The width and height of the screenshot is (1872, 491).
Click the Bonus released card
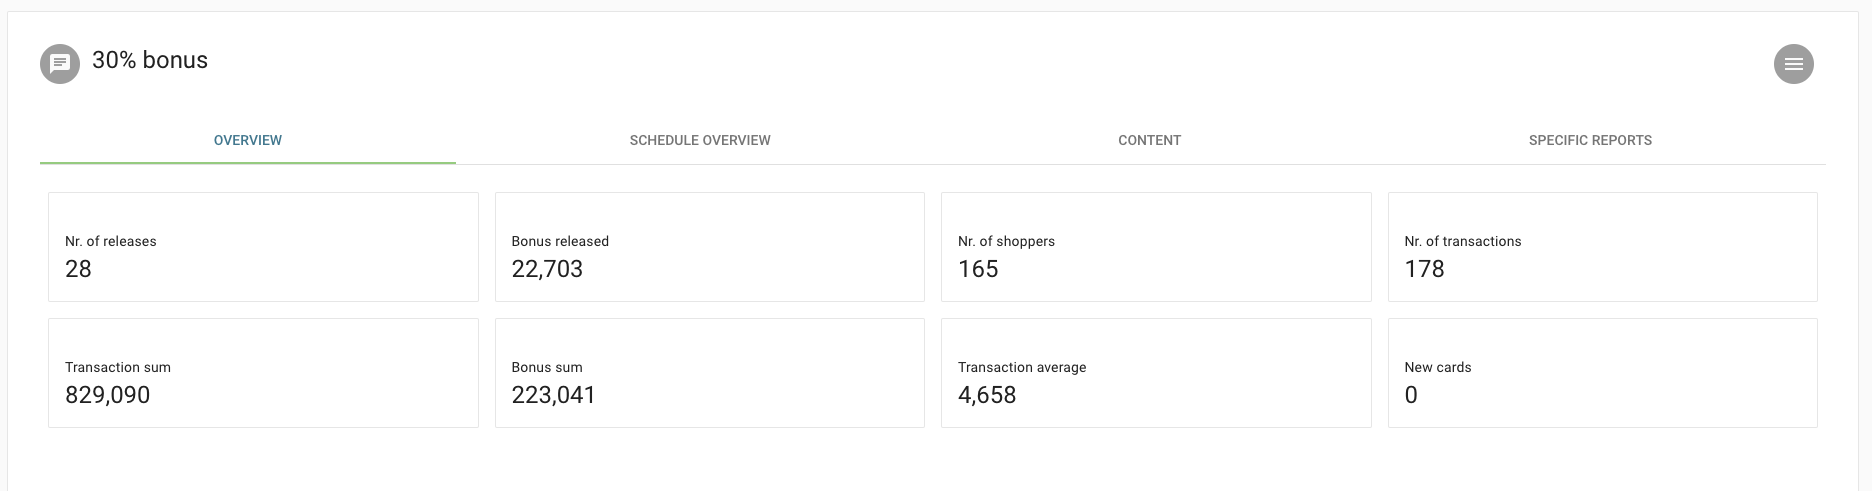[710, 247]
